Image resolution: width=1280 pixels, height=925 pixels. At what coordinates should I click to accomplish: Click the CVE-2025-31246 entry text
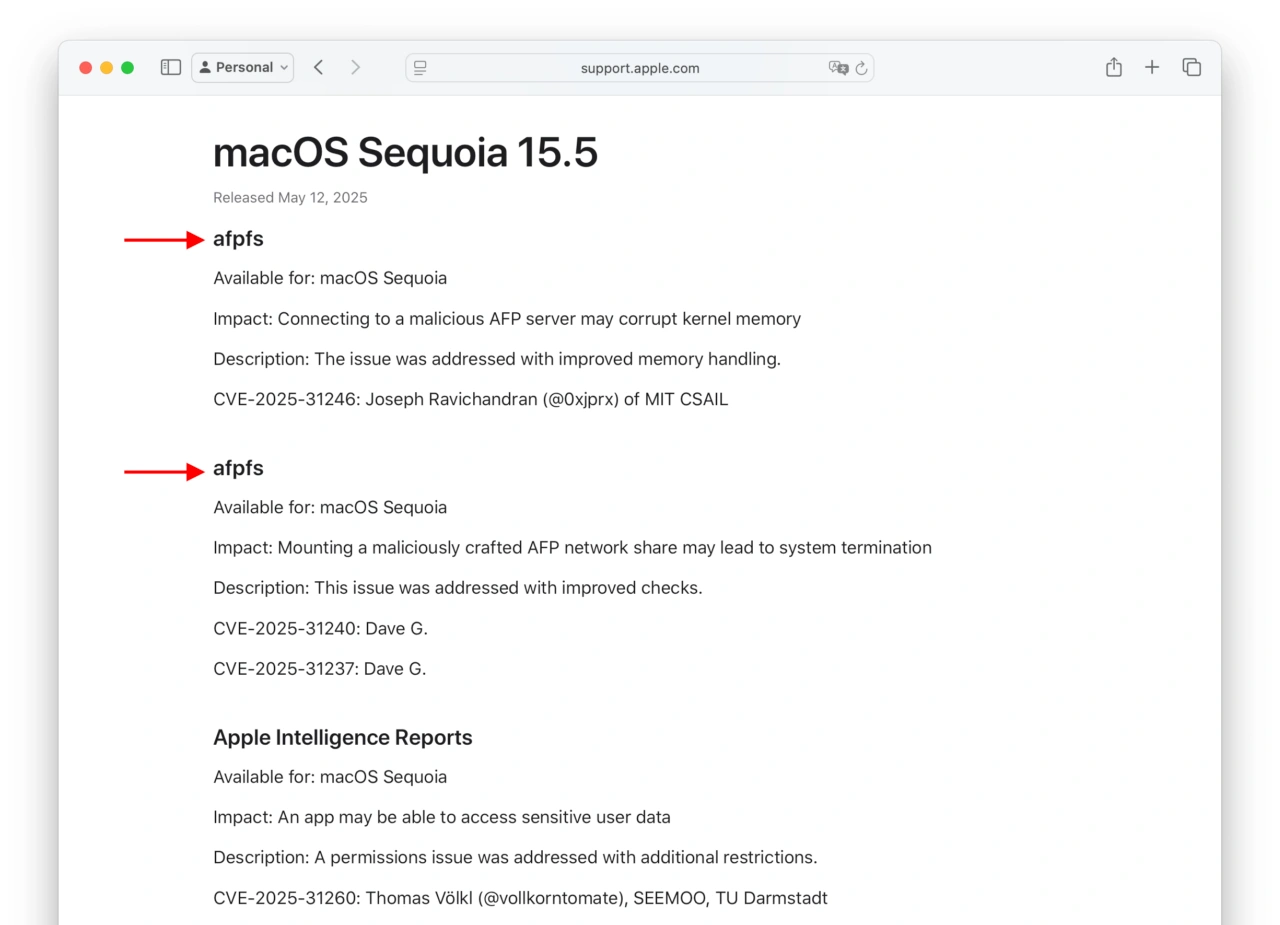click(x=470, y=400)
